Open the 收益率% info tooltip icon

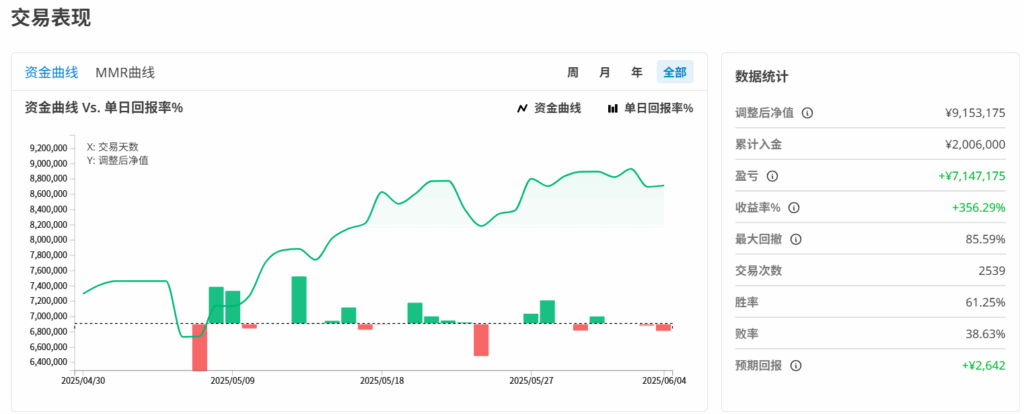(x=793, y=208)
